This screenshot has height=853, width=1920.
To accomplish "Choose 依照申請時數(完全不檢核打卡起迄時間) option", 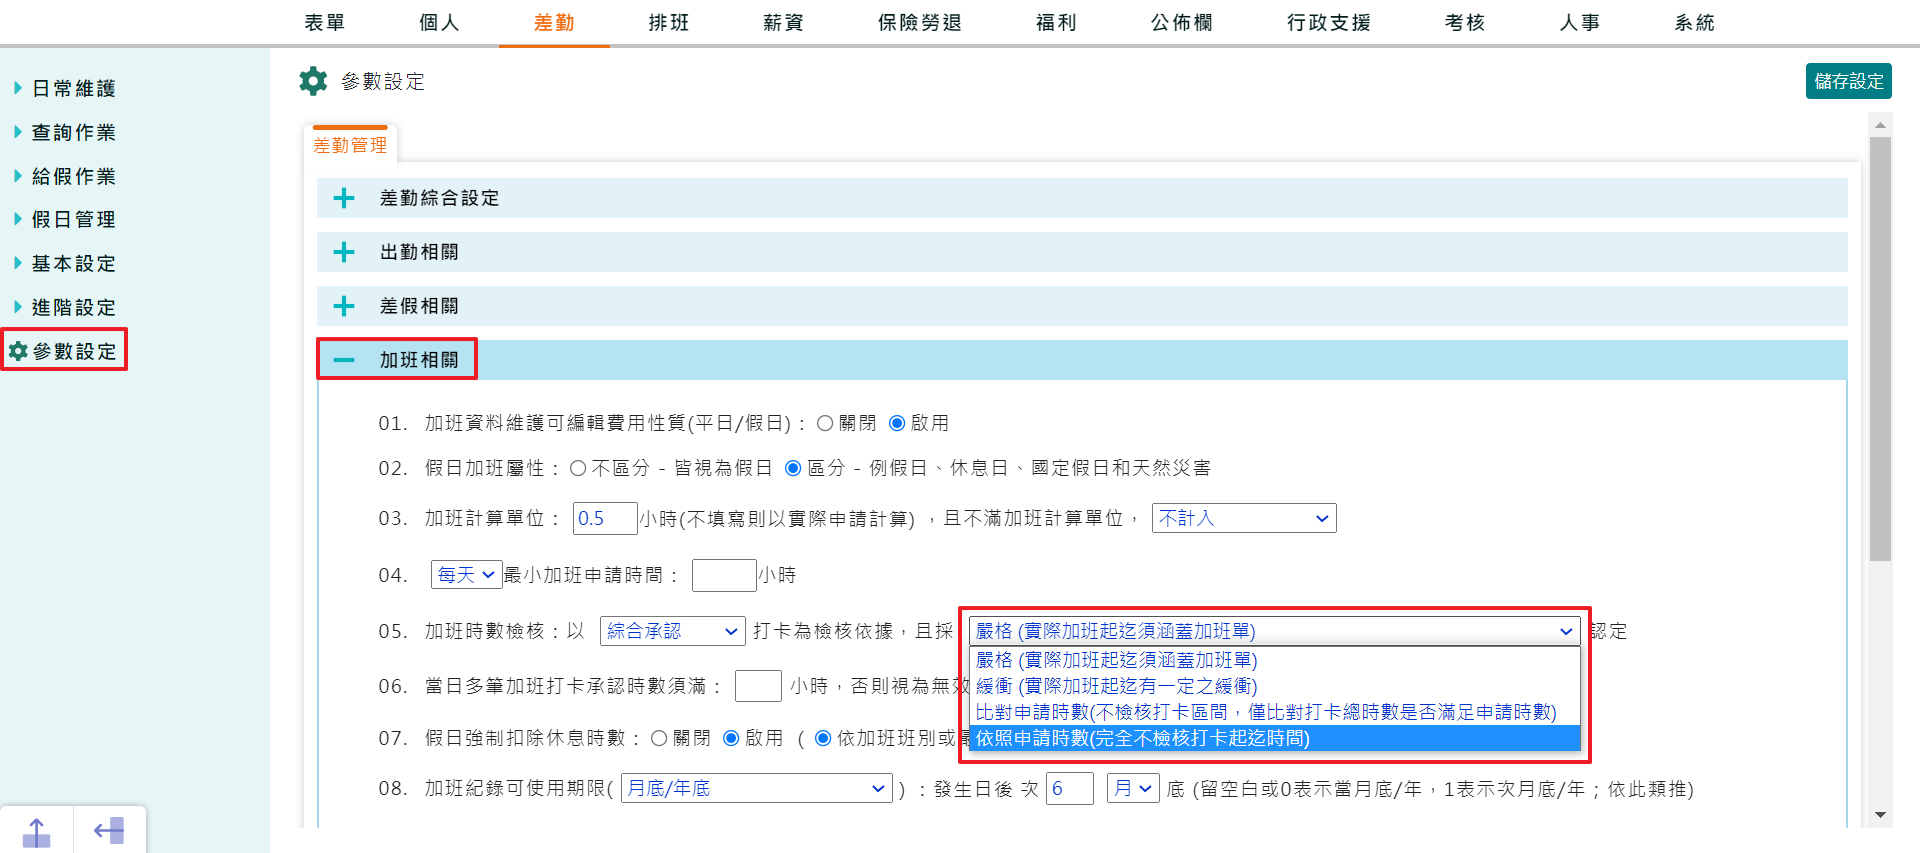I will click(1274, 738).
